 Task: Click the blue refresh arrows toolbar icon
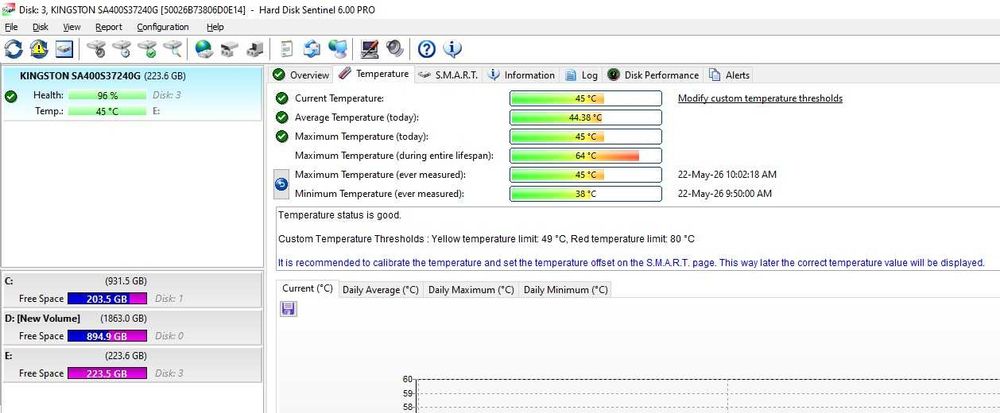click(x=13, y=49)
